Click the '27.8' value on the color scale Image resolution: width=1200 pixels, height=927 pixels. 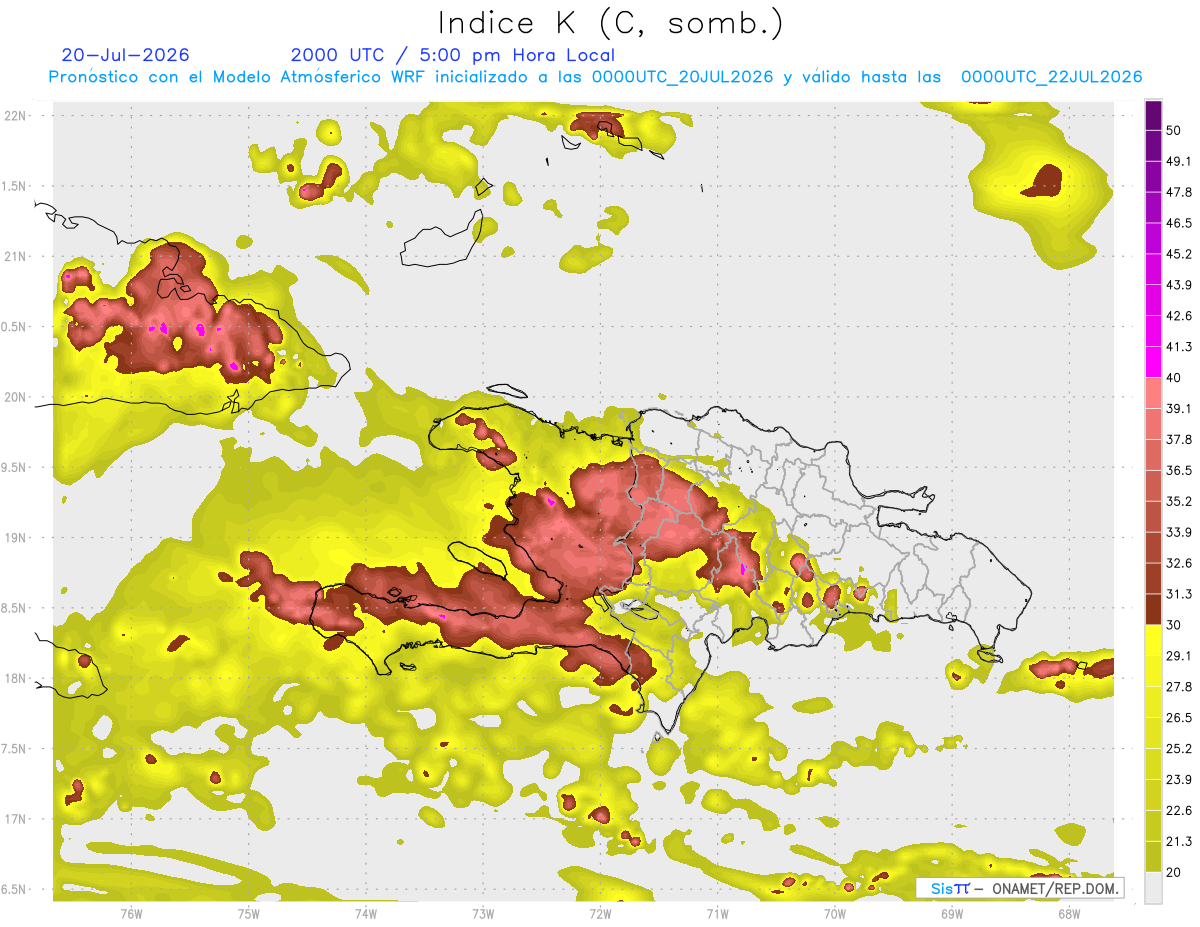(x=1179, y=687)
